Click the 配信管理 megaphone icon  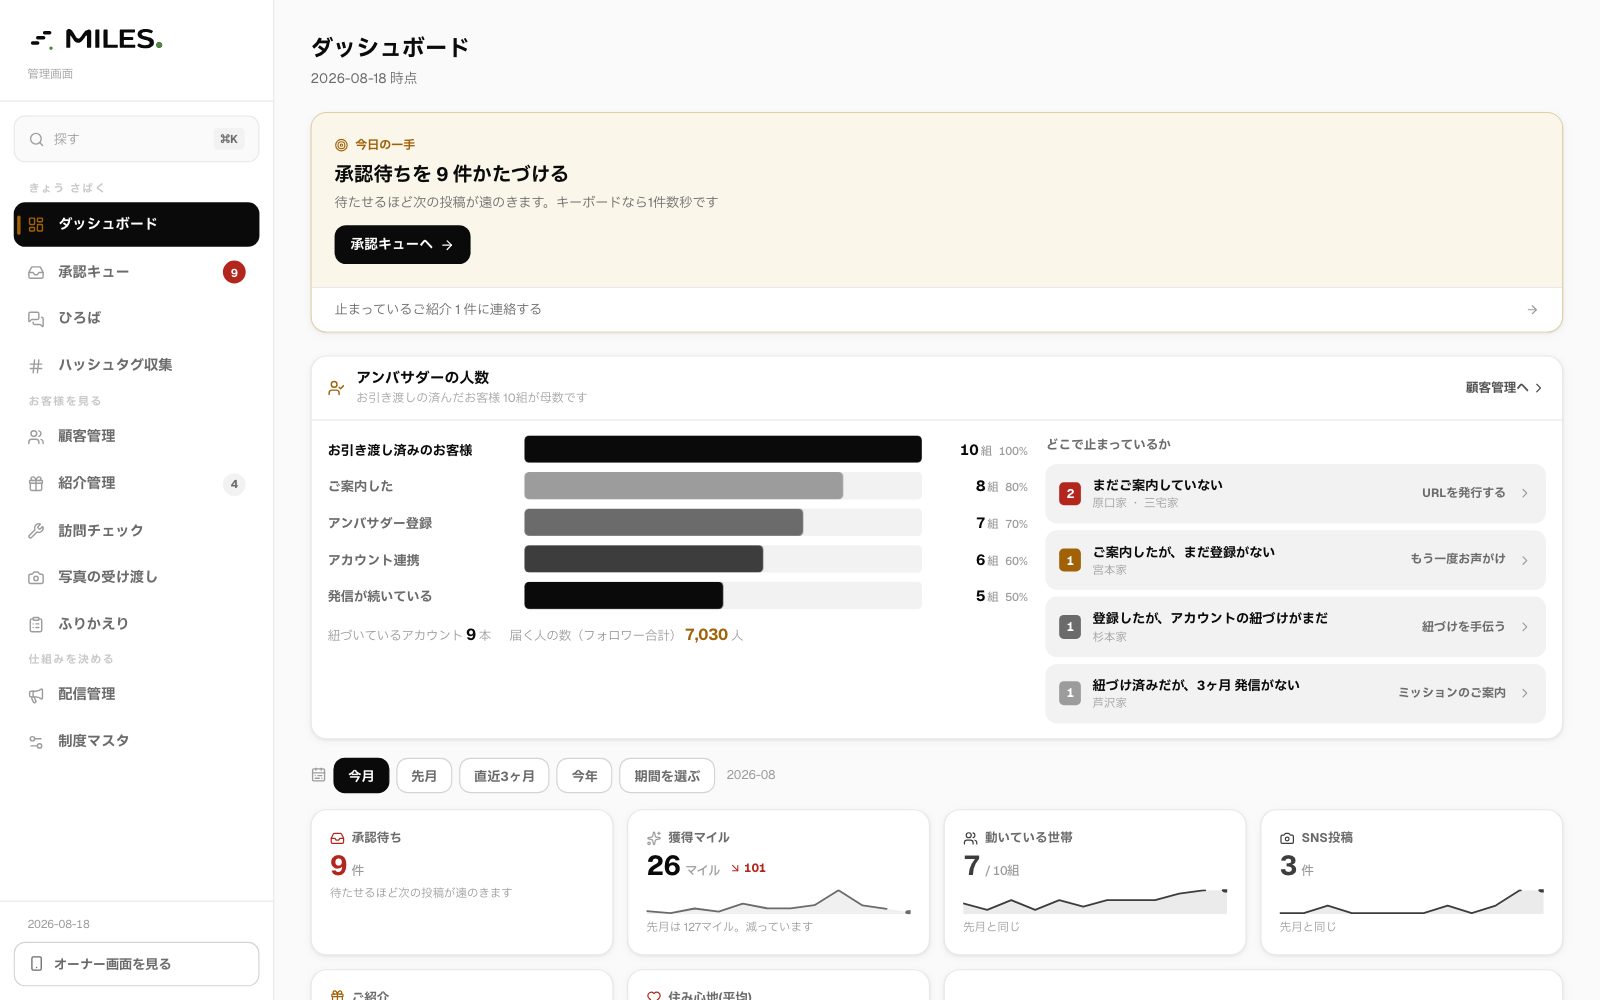pyautogui.click(x=36, y=695)
